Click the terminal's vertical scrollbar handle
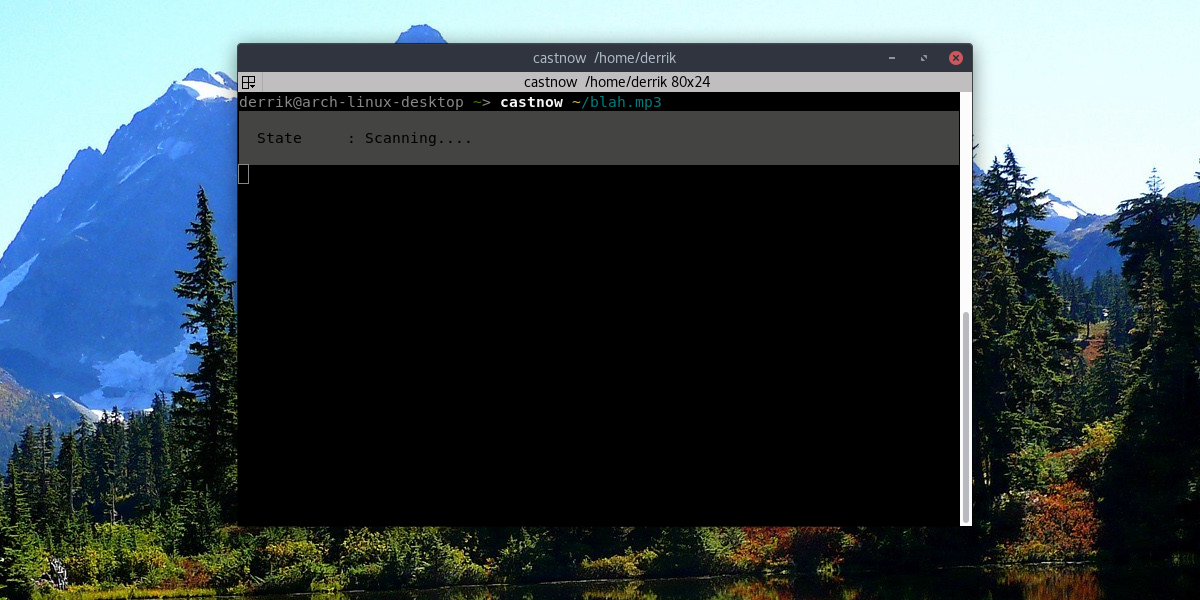Viewport: 1200px width, 600px height. click(965, 417)
